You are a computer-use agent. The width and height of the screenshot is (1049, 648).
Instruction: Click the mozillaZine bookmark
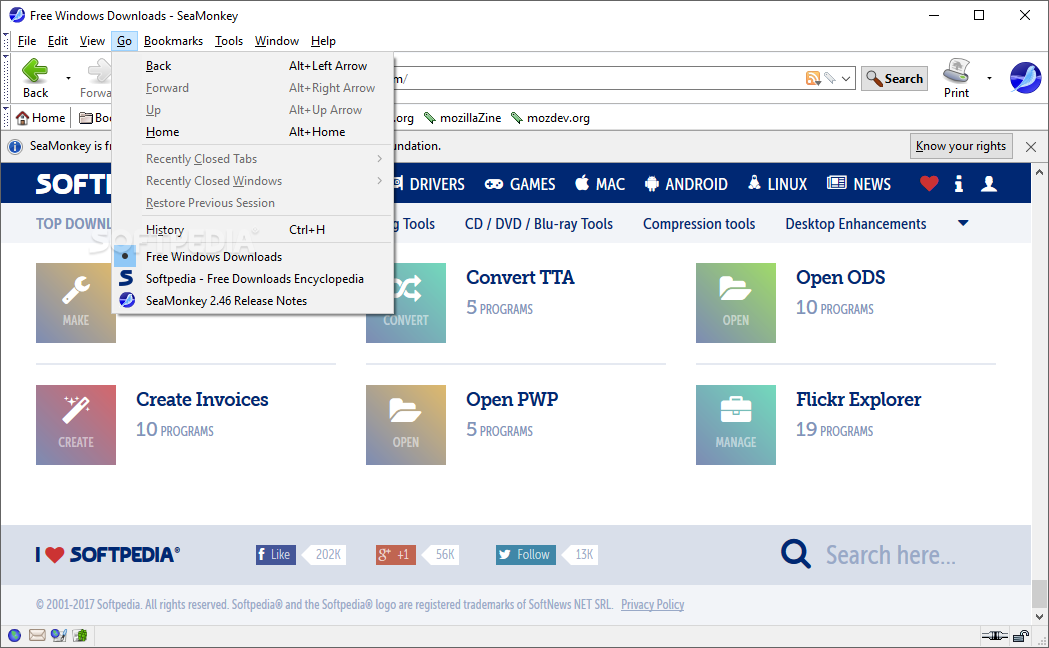click(462, 118)
